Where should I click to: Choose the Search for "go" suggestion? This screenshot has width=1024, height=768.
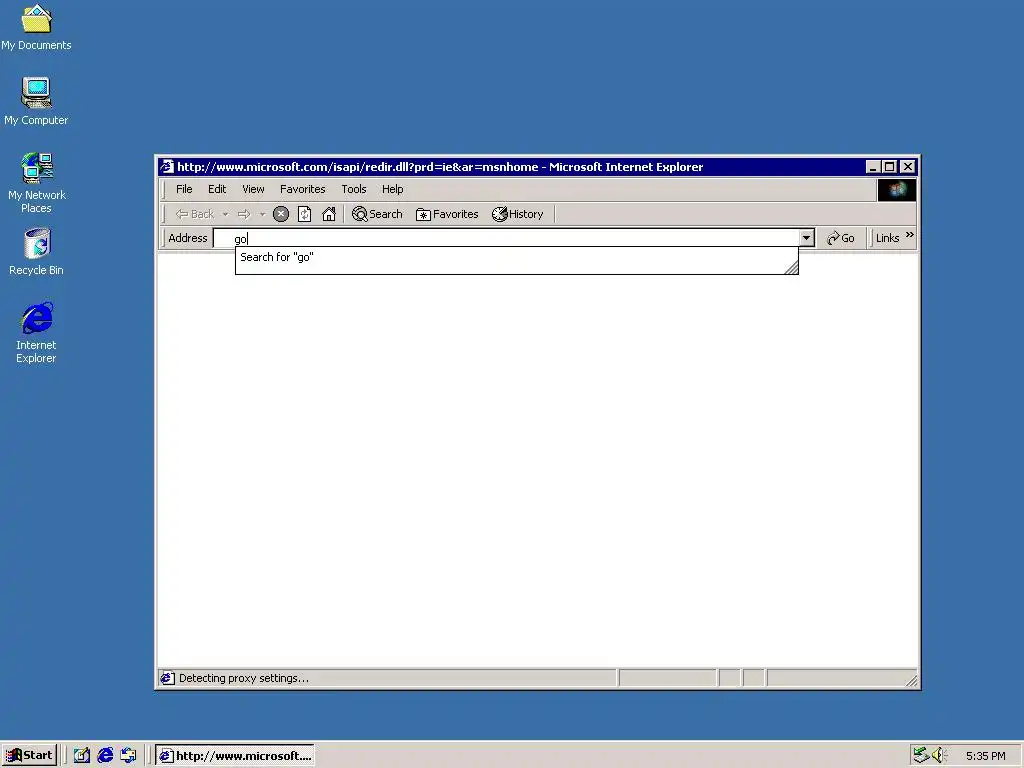[x=277, y=257]
